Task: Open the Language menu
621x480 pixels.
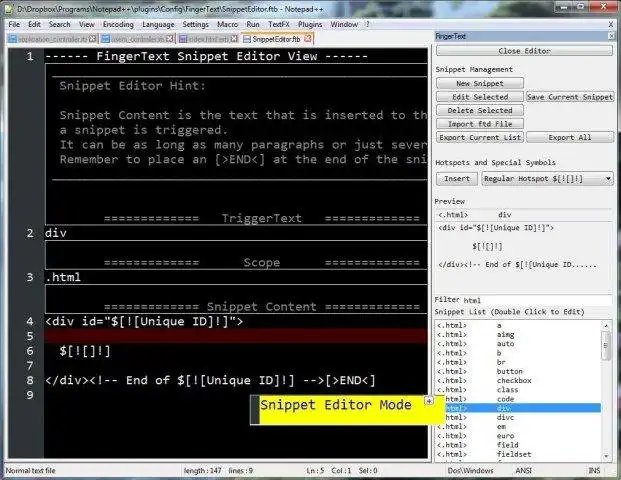Action: coord(158,24)
